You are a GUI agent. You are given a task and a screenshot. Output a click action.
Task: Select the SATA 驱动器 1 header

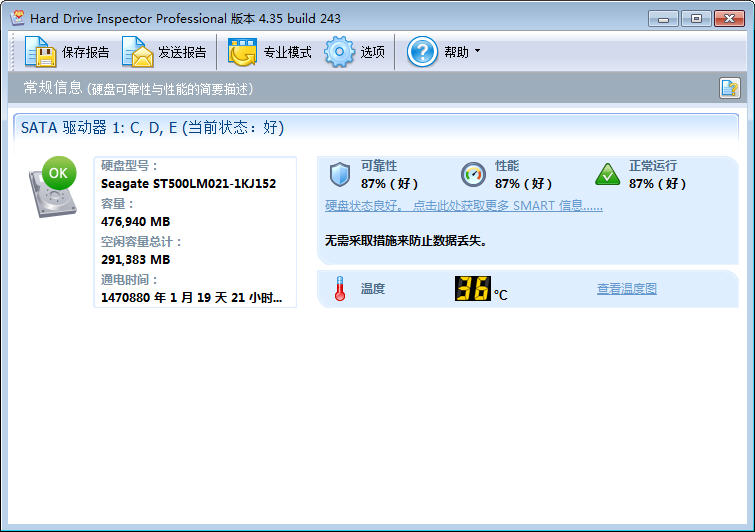(152, 128)
